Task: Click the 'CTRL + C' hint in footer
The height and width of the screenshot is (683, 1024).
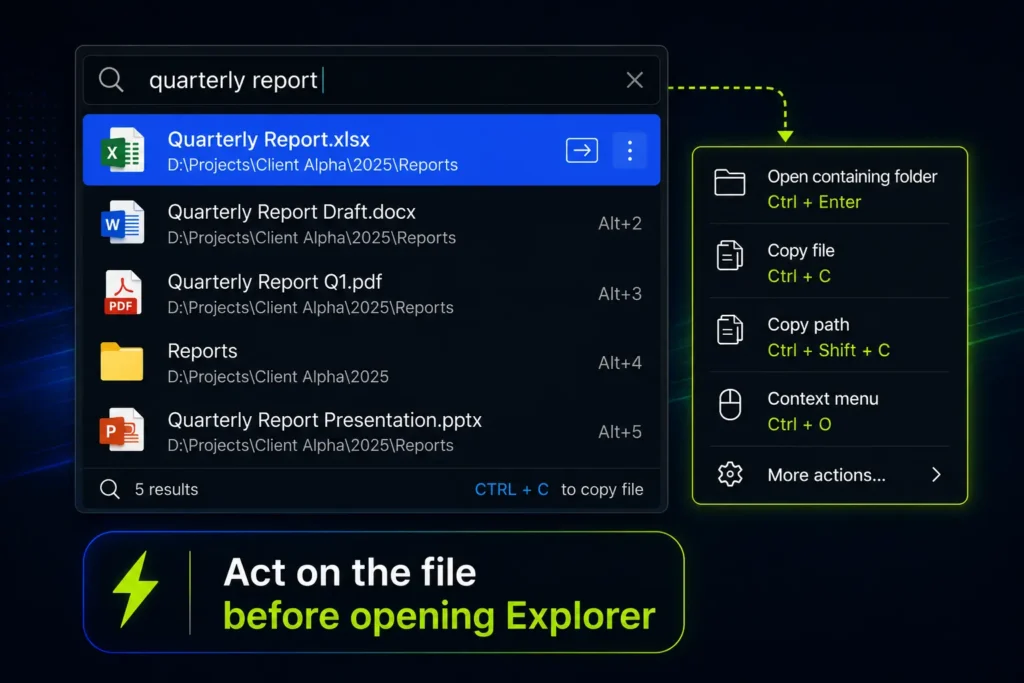Action: pyautogui.click(x=511, y=489)
